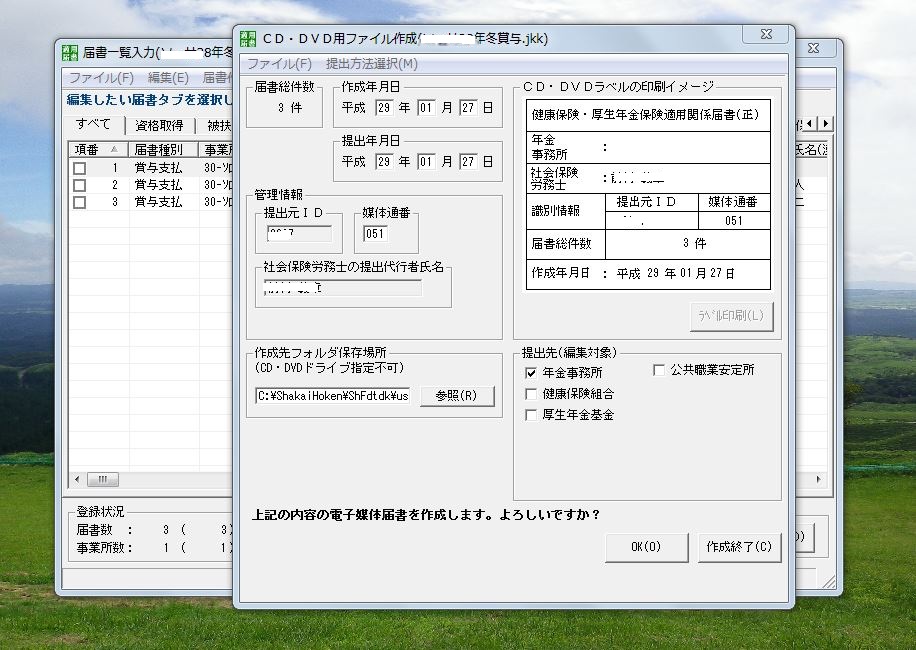Click the CD・DVD dialog title bar icon

[x=247, y=38]
